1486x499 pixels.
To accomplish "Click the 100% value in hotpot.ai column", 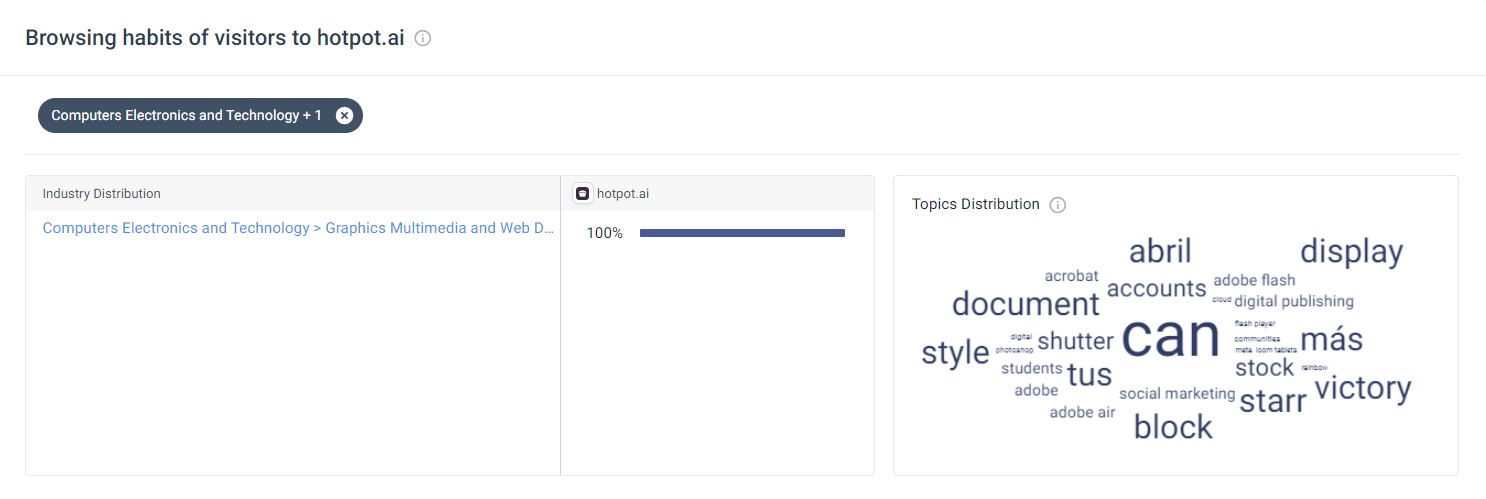I will pyautogui.click(x=604, y=233).
